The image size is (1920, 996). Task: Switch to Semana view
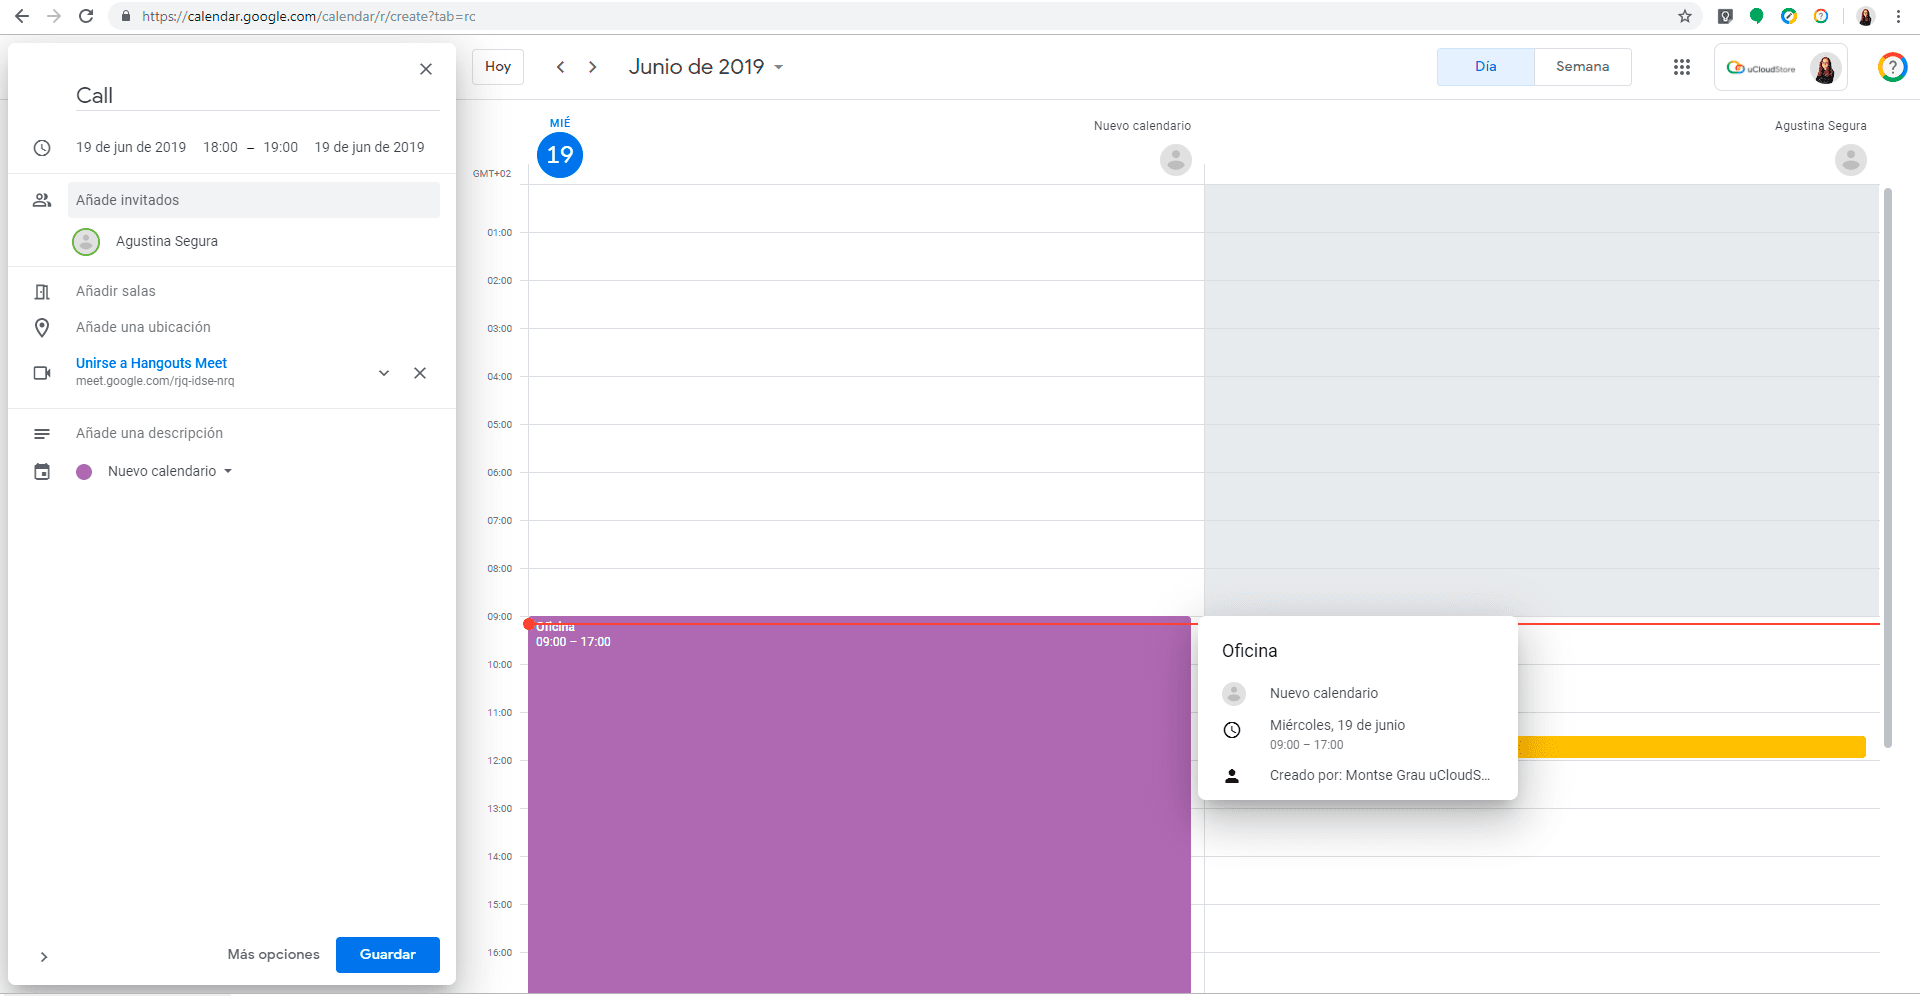1582,67
